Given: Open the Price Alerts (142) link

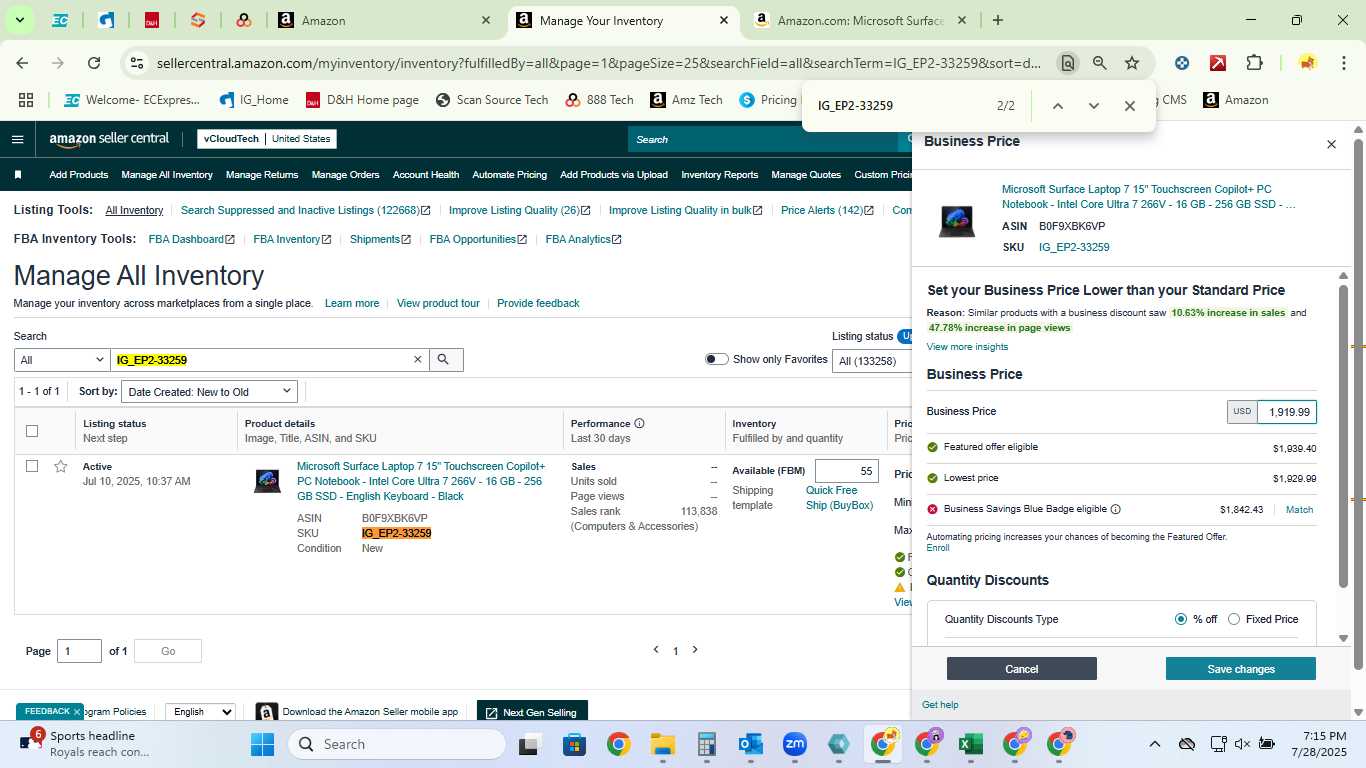Looking at the screenshot, I should 827,210.
